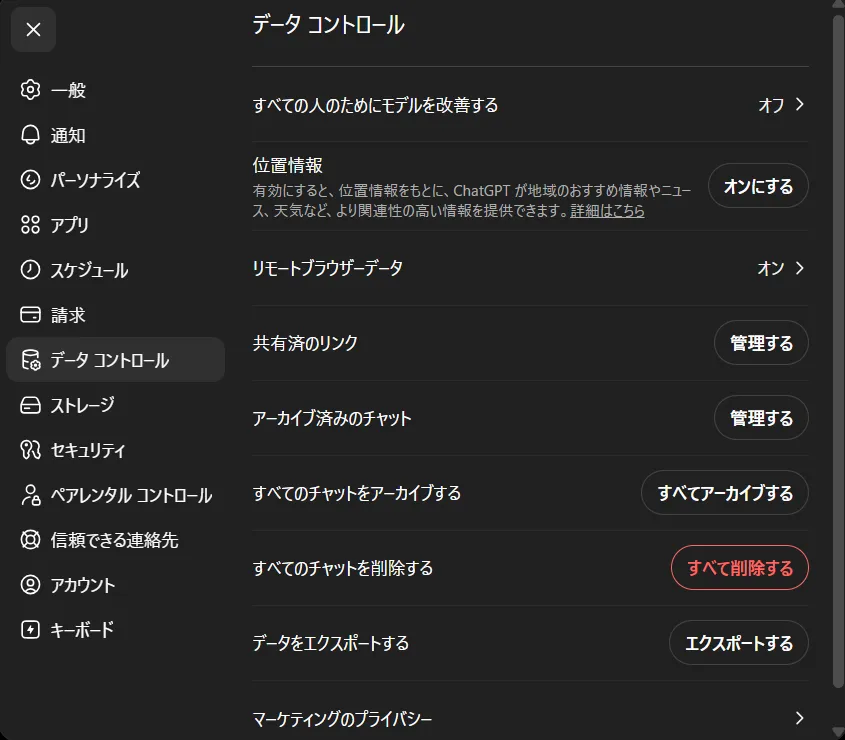Open the 詳細はこちら link
845x740 pixels.
tap(607, 210)
